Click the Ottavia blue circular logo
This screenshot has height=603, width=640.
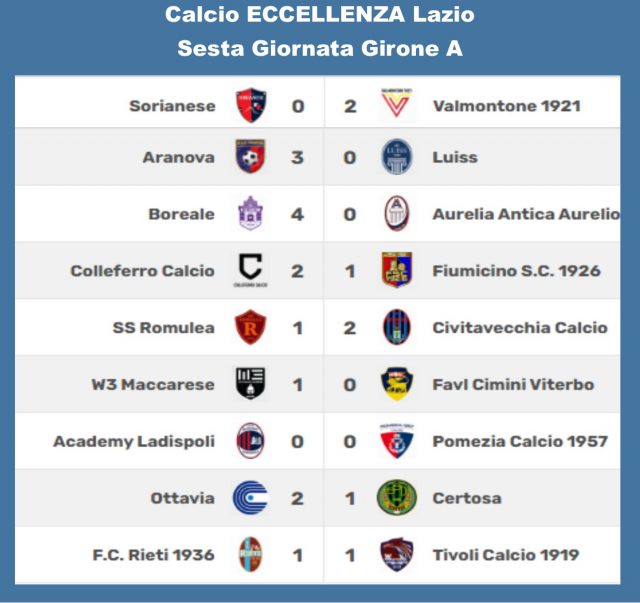[x=250, y=497]
